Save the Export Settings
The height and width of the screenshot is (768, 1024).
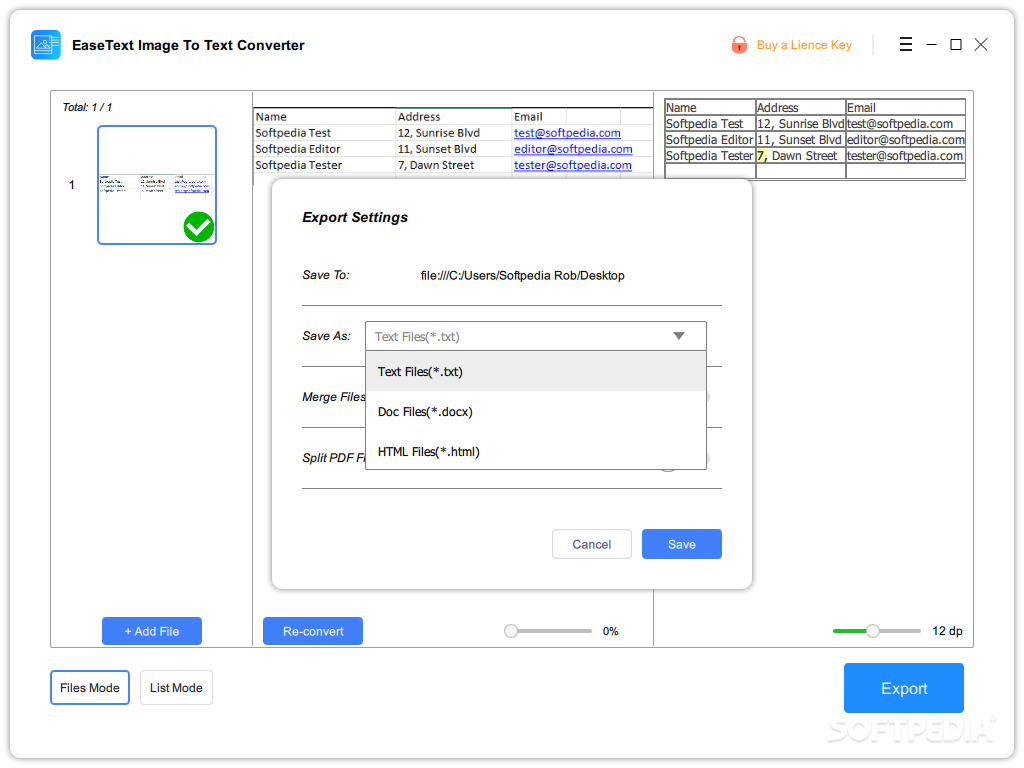click(682, 544)
